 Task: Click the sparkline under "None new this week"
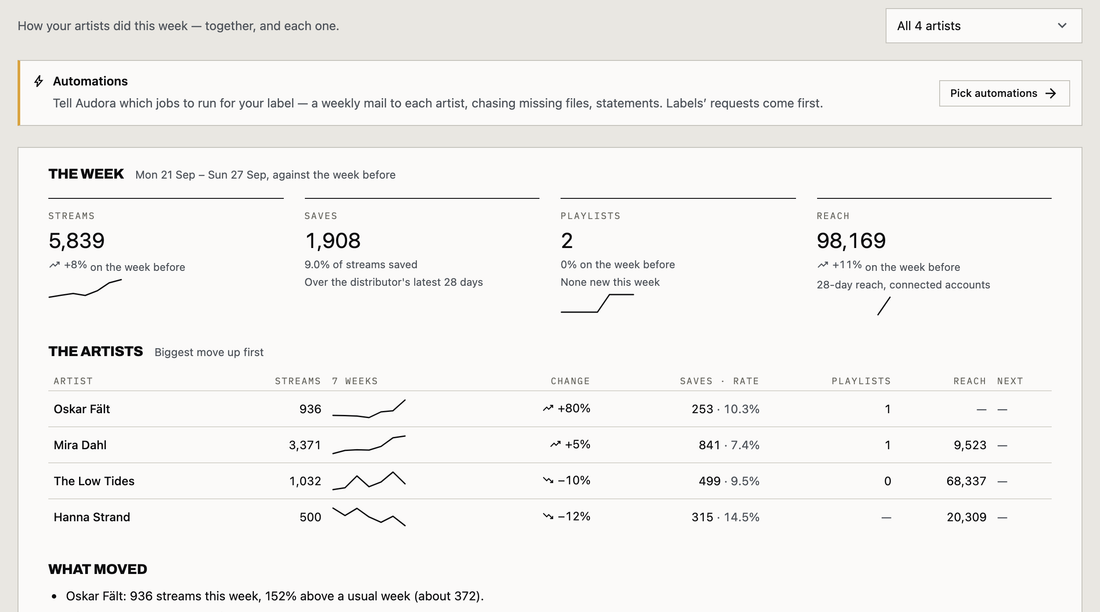597,303
